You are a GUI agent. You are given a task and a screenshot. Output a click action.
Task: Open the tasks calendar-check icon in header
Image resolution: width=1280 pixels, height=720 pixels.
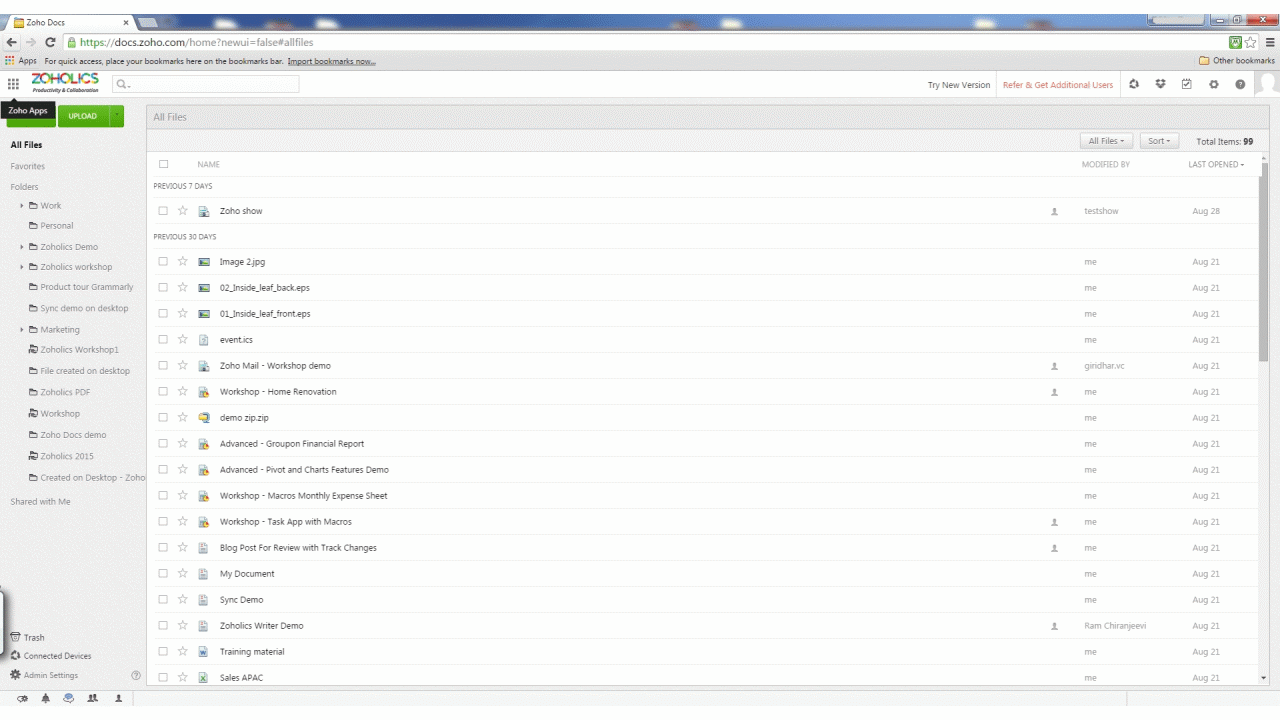click(x=1187, y=85)
